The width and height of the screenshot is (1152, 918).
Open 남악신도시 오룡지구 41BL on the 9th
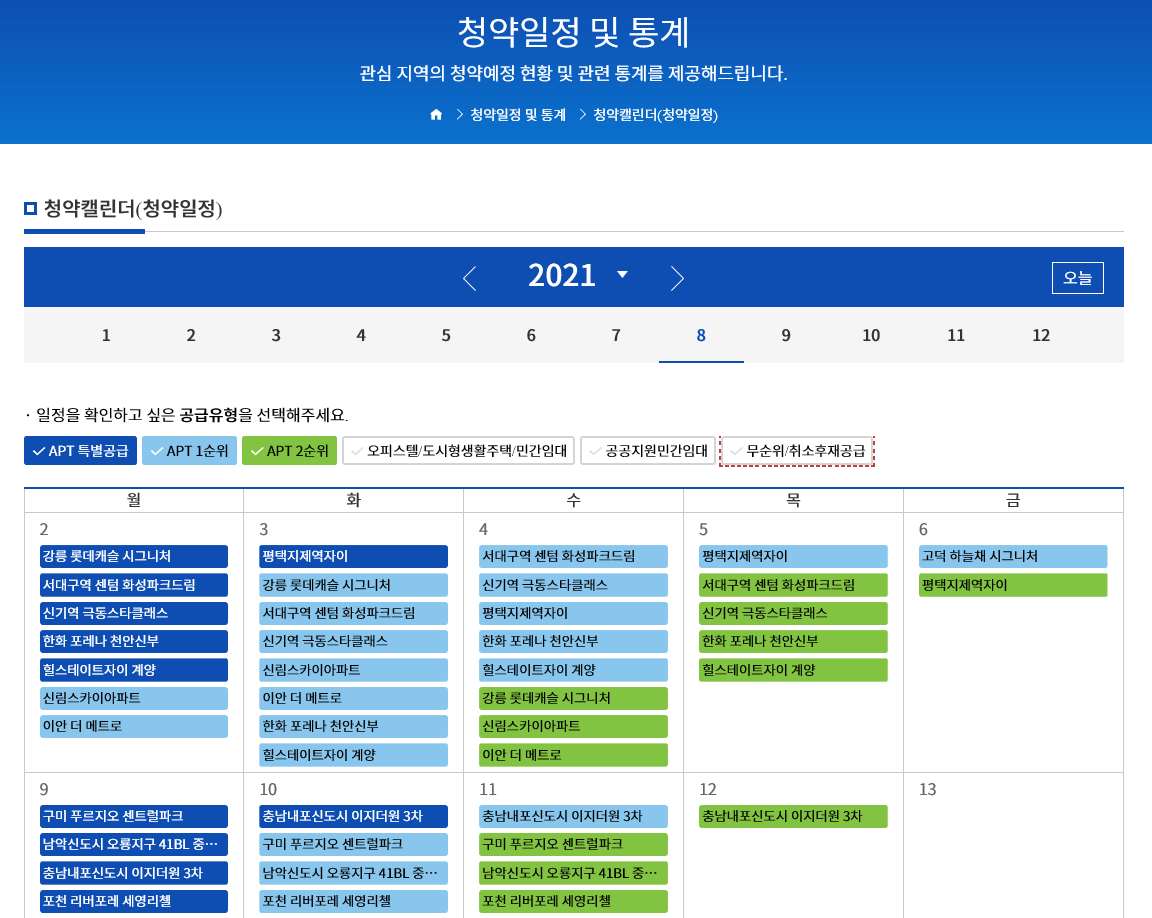[x=134, y=845]
